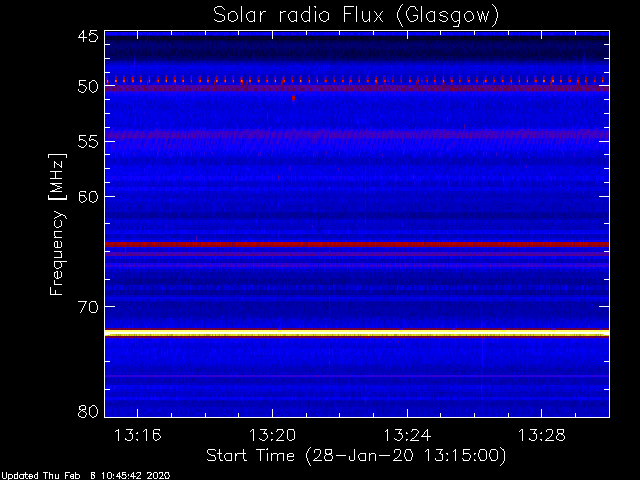Click the solid red band near 64 MHz
This screenshot has width=640, height=480.
point(357,244)
